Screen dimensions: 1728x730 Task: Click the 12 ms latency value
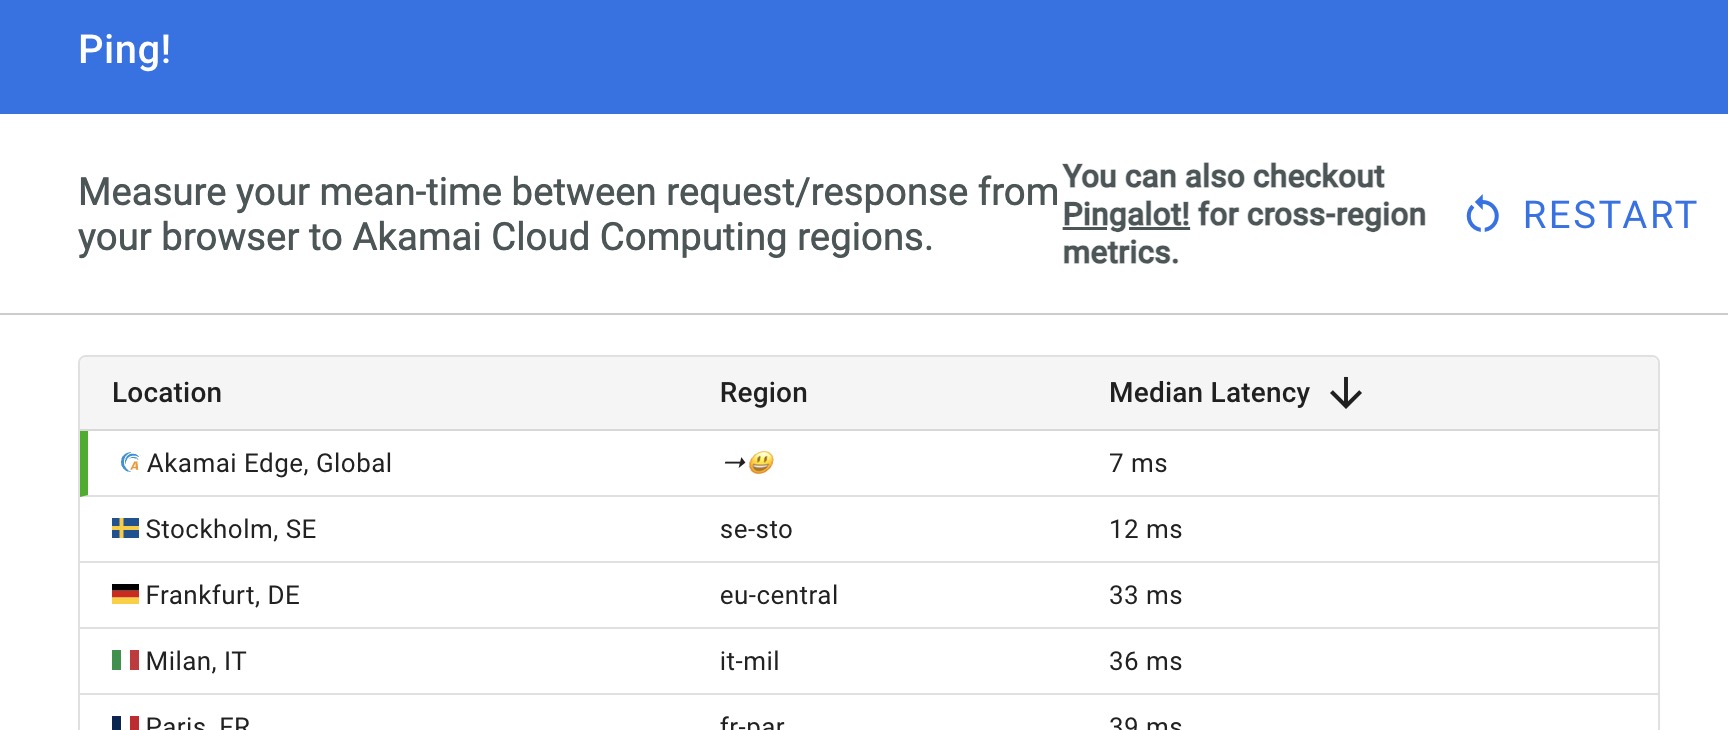point(1145,529)
